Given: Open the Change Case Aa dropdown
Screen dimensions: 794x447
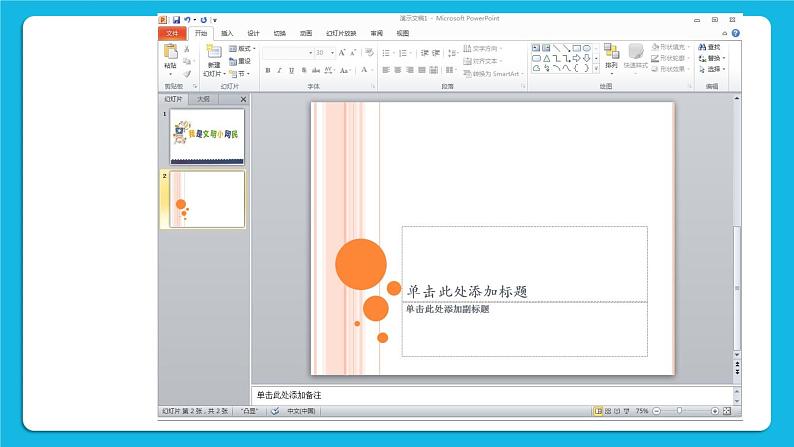Looking at the screenshot, I should pos(345,70).
